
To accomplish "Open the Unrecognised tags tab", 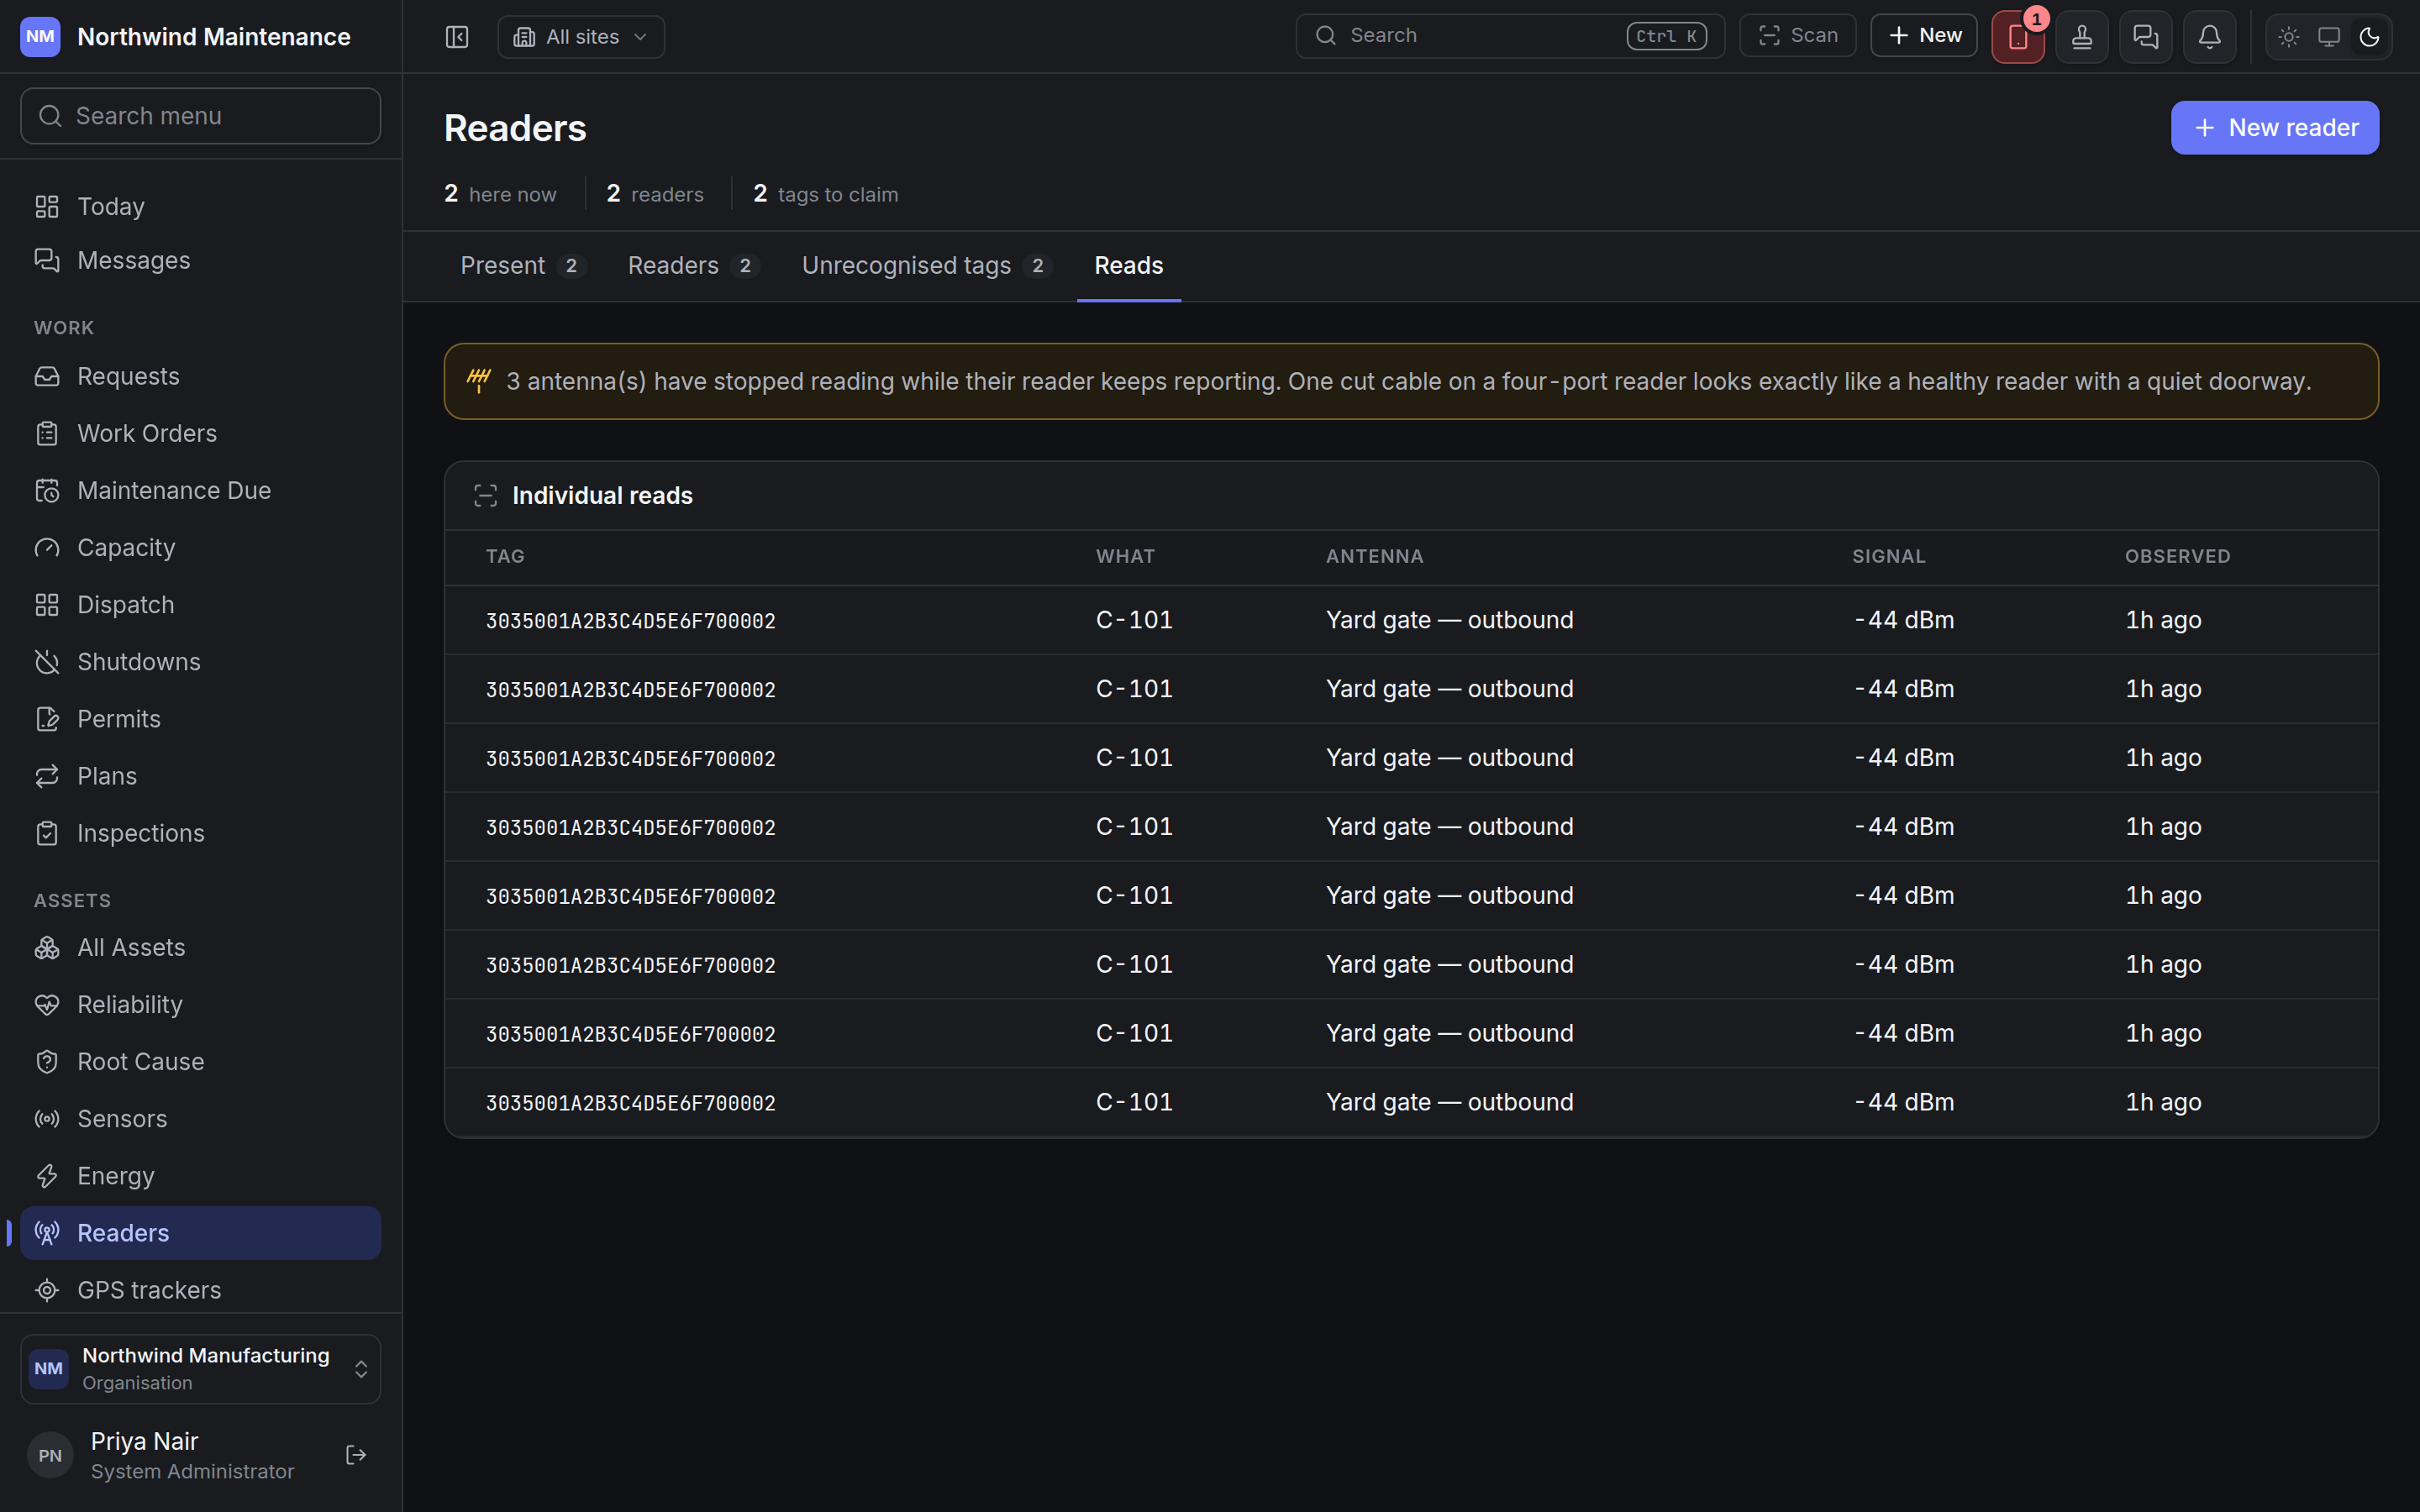I will (x=926, y=266).
